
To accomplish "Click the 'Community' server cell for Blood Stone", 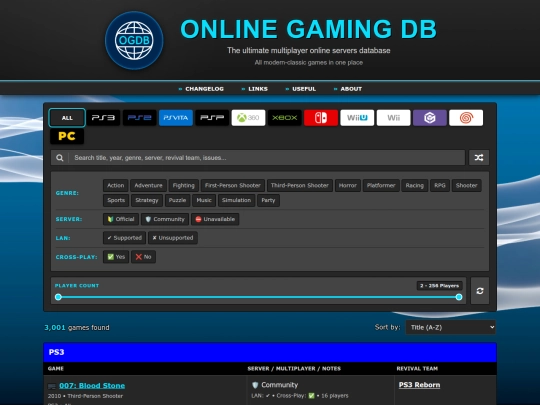I will (x=275, y=385).
